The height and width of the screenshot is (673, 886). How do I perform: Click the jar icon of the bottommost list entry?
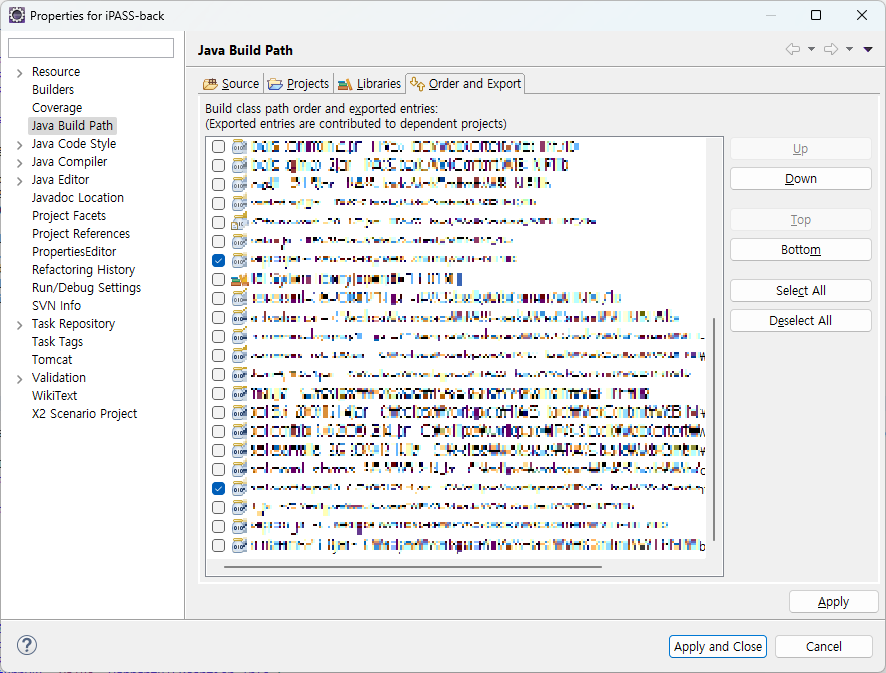point(240,545)
